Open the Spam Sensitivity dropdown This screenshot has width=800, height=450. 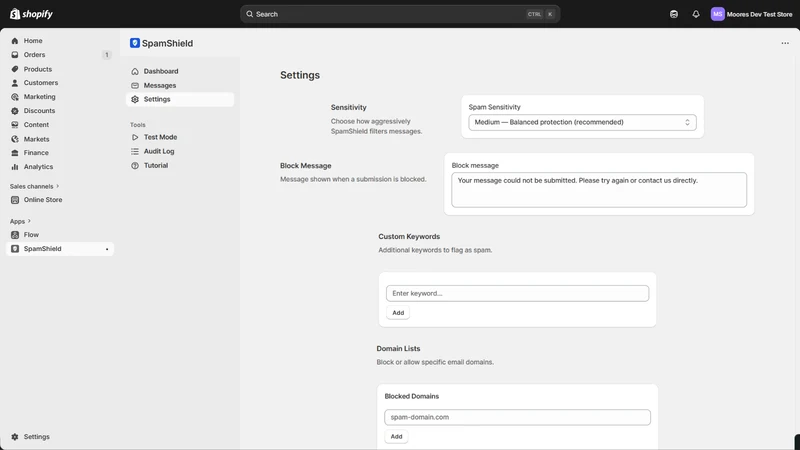click(582, 122)
